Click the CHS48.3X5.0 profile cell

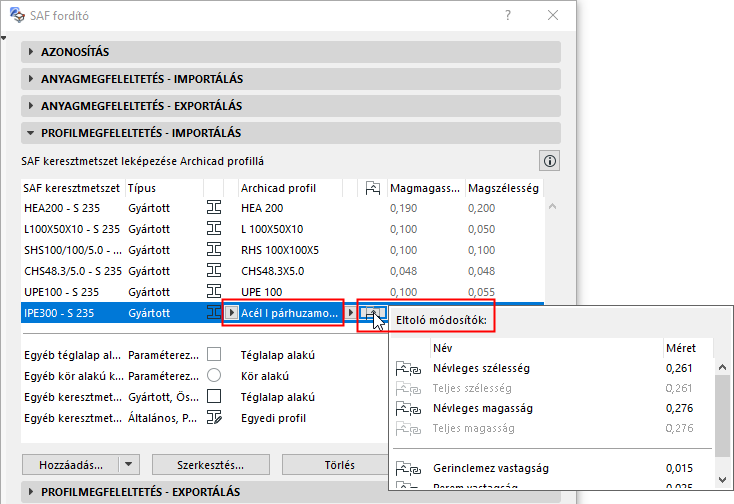coord(272,271)
